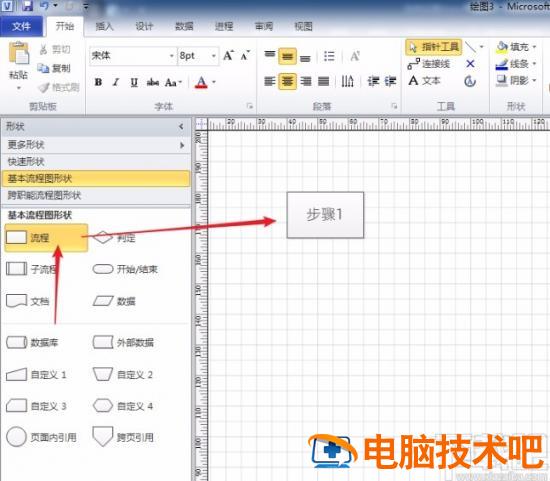Click the Copy (复制) icon

(43, 68)
